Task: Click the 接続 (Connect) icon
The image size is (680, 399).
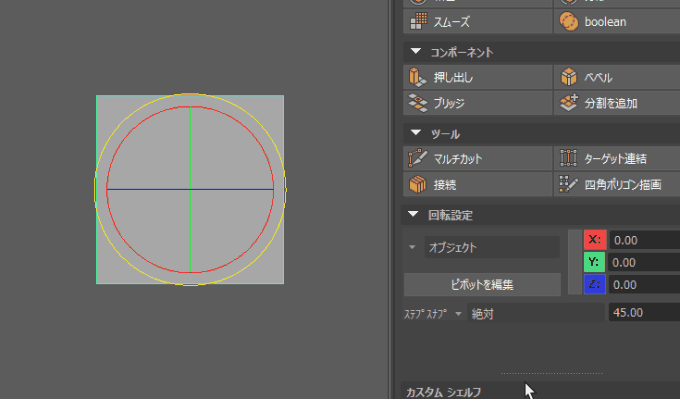Action: pyautogui.click(x=418, y=184)
